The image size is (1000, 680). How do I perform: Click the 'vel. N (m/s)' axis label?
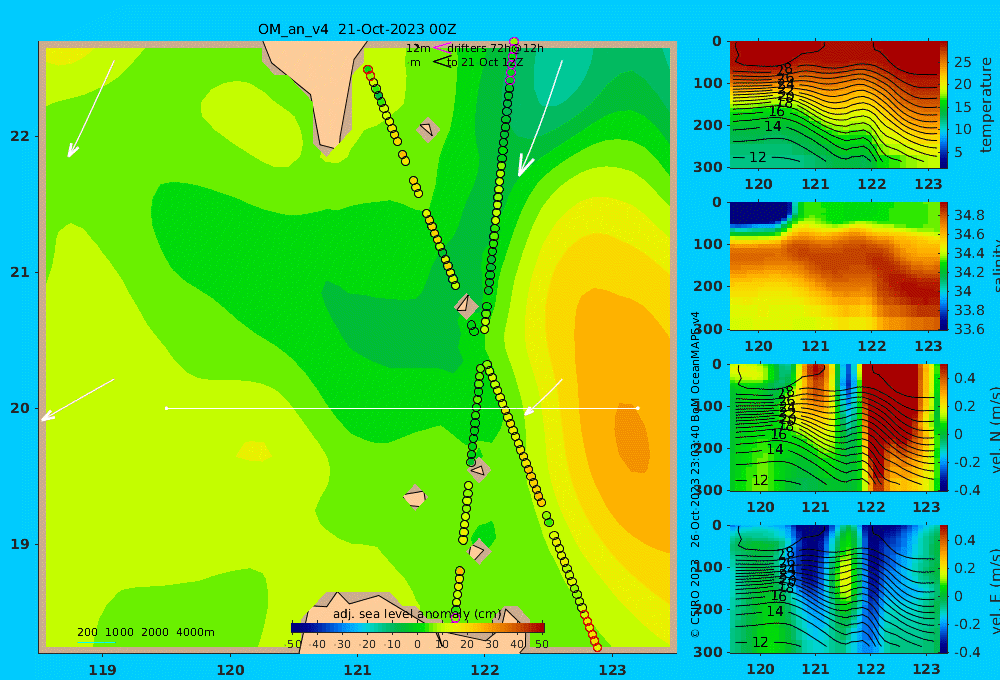(x=994, y=430)
